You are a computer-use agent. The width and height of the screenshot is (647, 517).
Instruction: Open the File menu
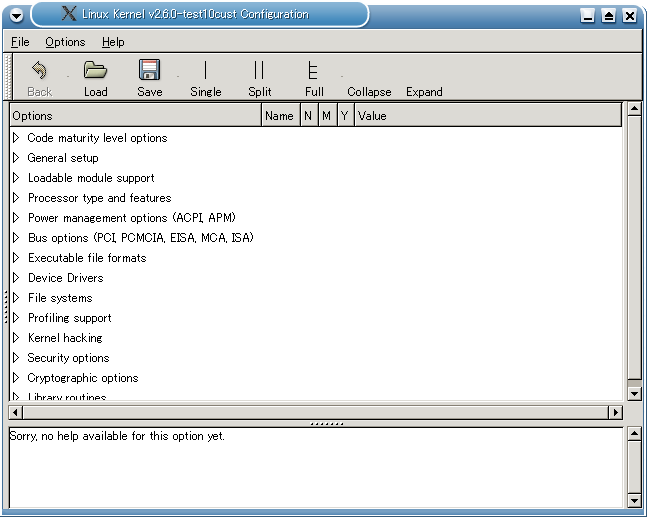(x=20, y=42)
